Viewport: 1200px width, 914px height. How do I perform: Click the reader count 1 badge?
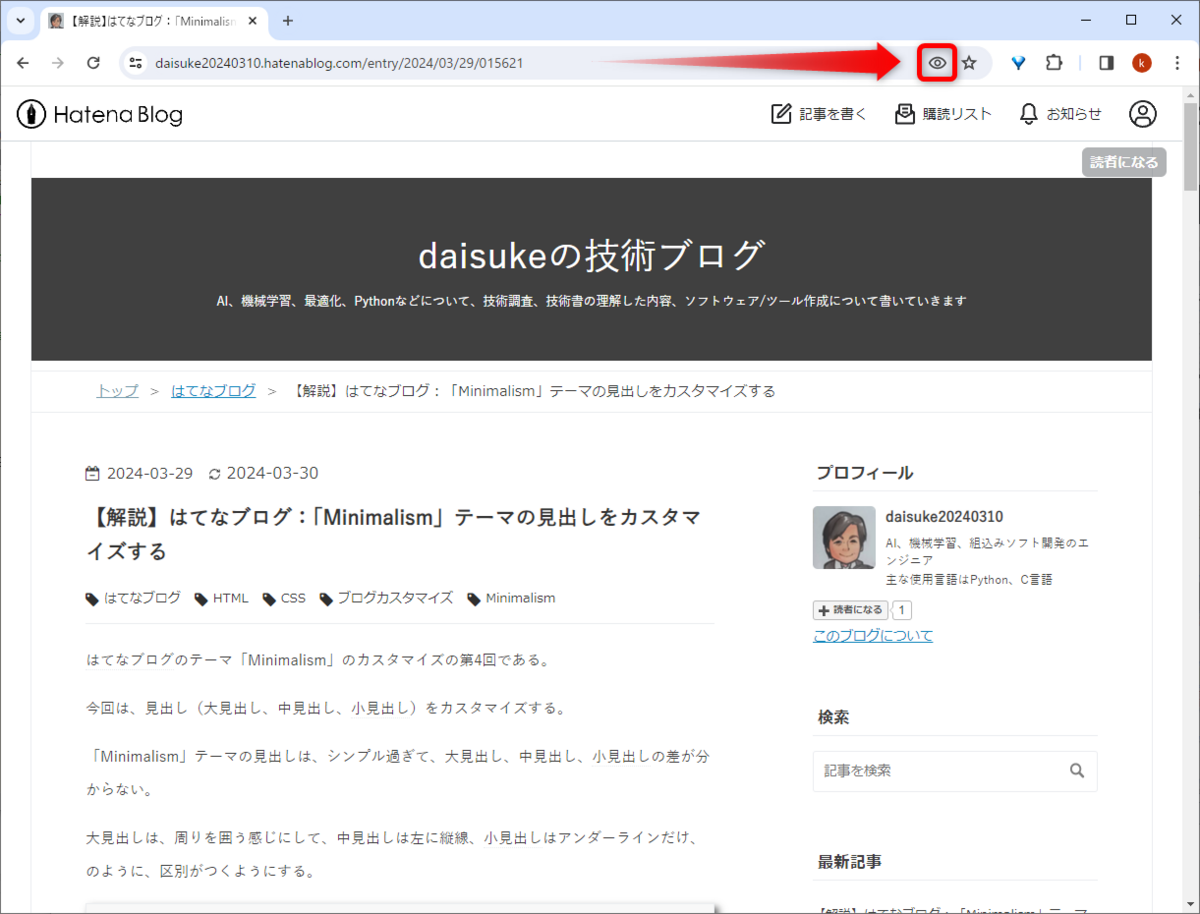click(x=901, y=610)
